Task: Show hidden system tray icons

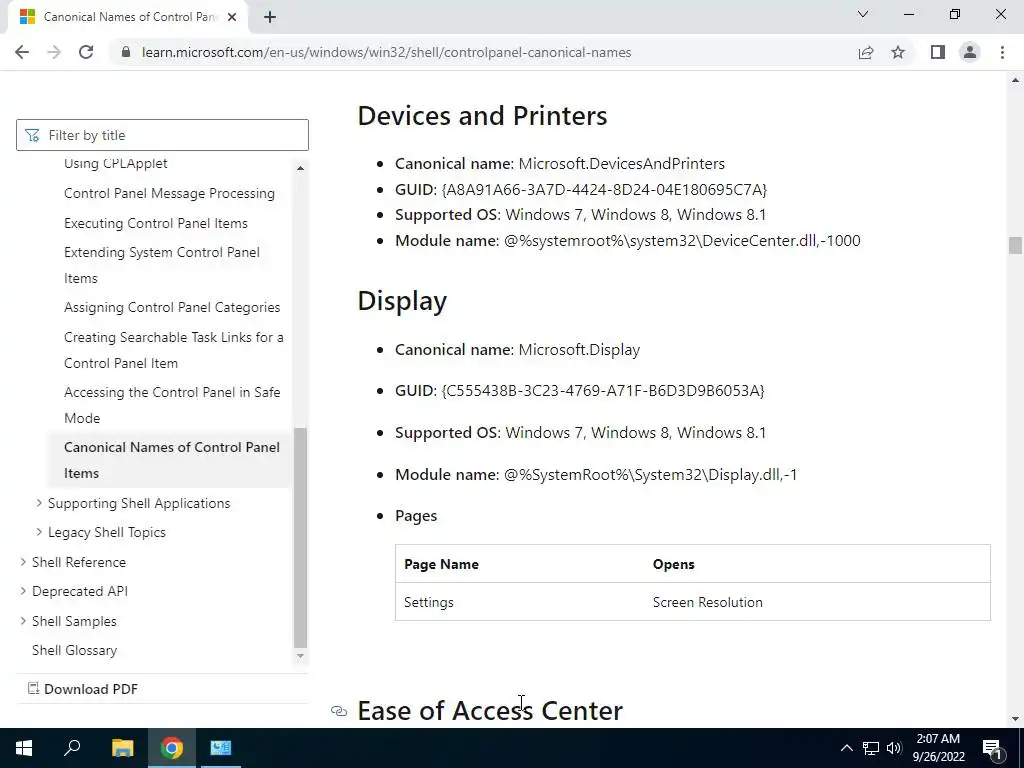Action: pos(846,748)
